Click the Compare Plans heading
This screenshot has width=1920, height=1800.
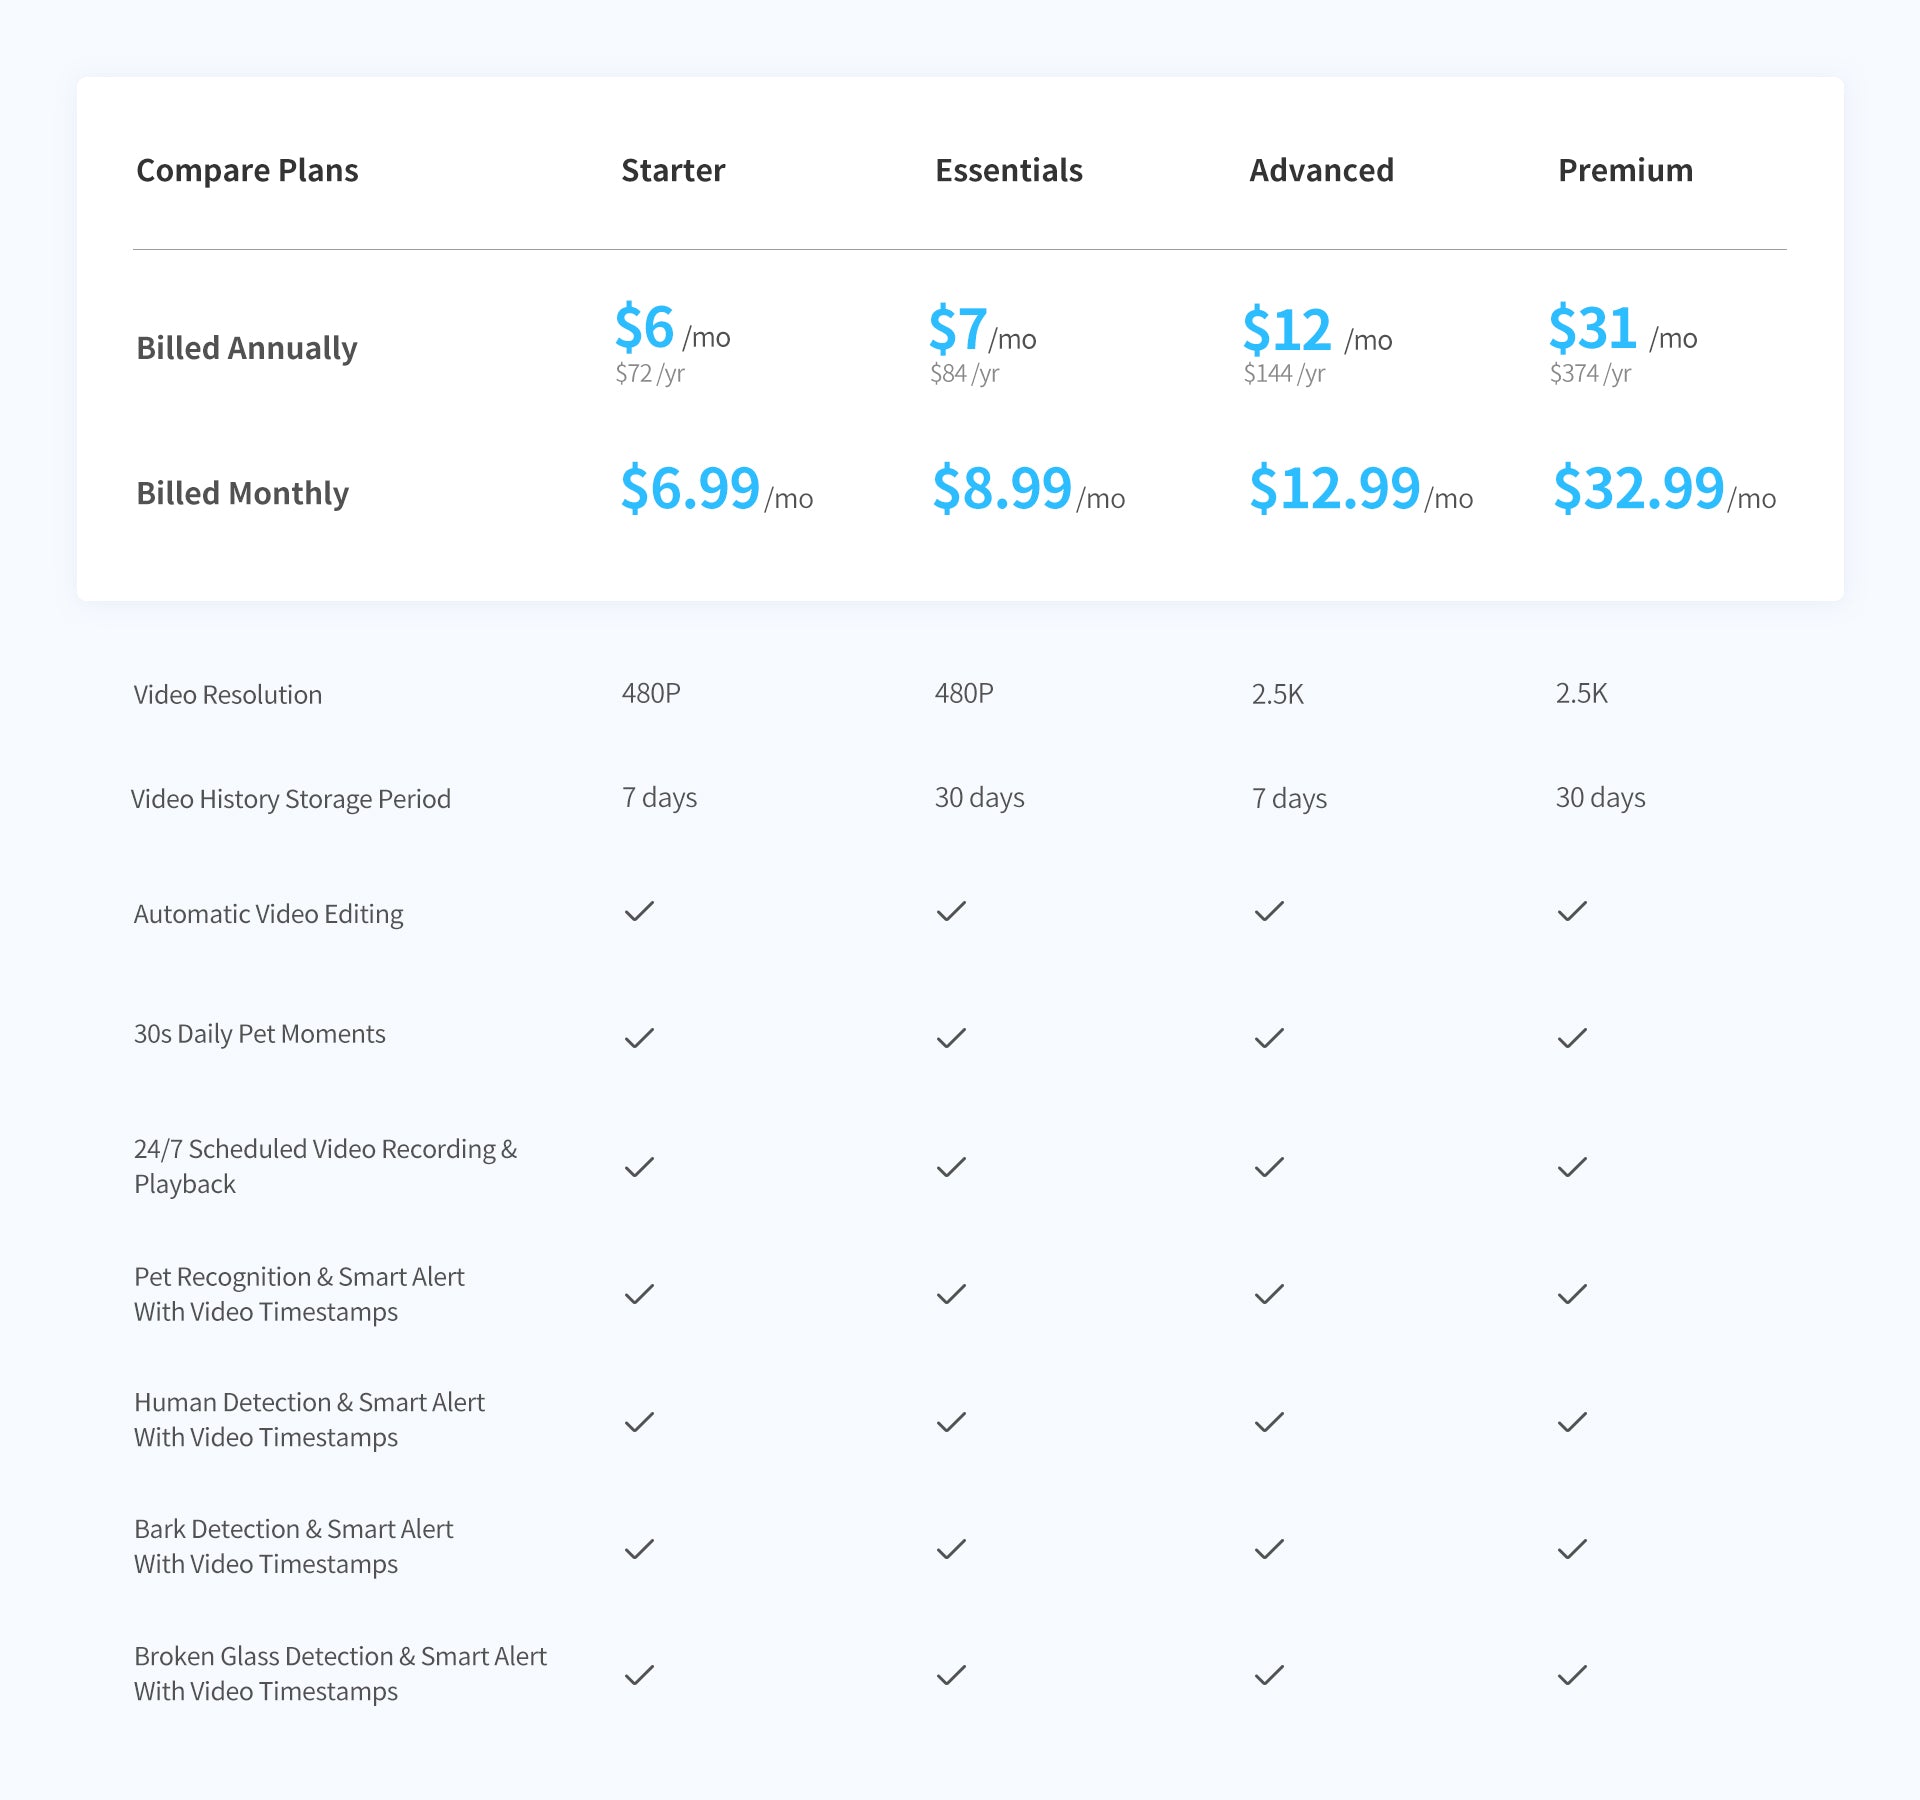[247, 170]
